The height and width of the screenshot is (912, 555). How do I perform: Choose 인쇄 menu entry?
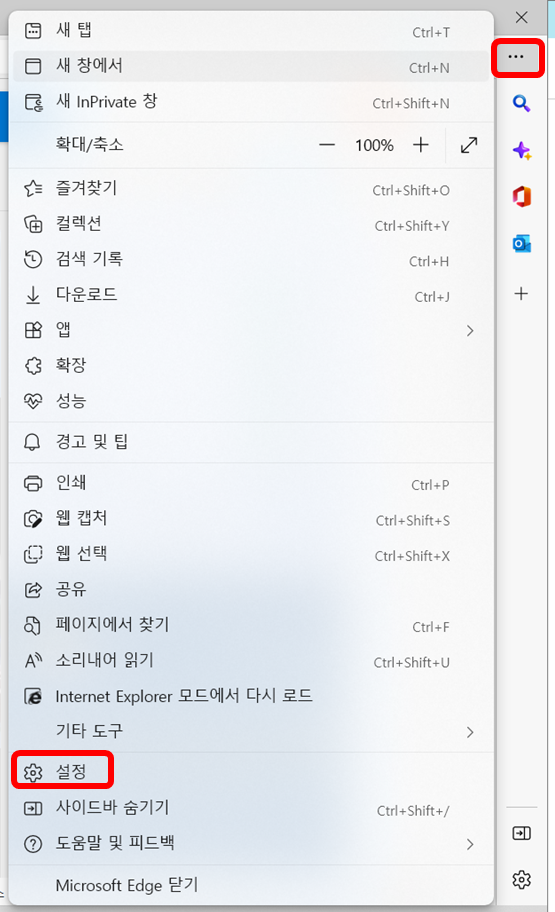(251, 483)
